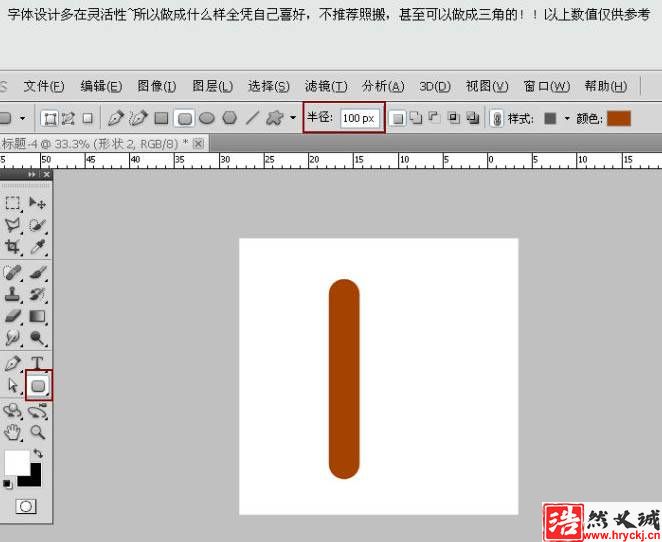The height and width of the screenshot is (542, 662).
Task: Reset default foreground and background colors
Action: point(7,483)
